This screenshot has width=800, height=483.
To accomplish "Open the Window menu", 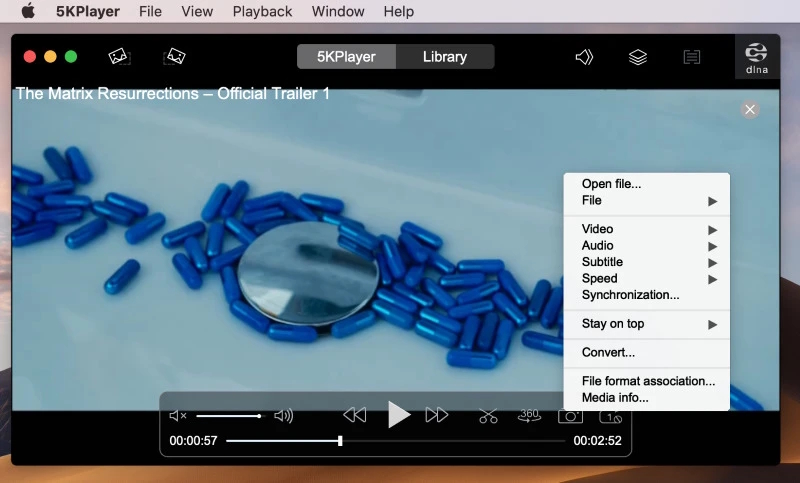I will click(x=338, y=11).
